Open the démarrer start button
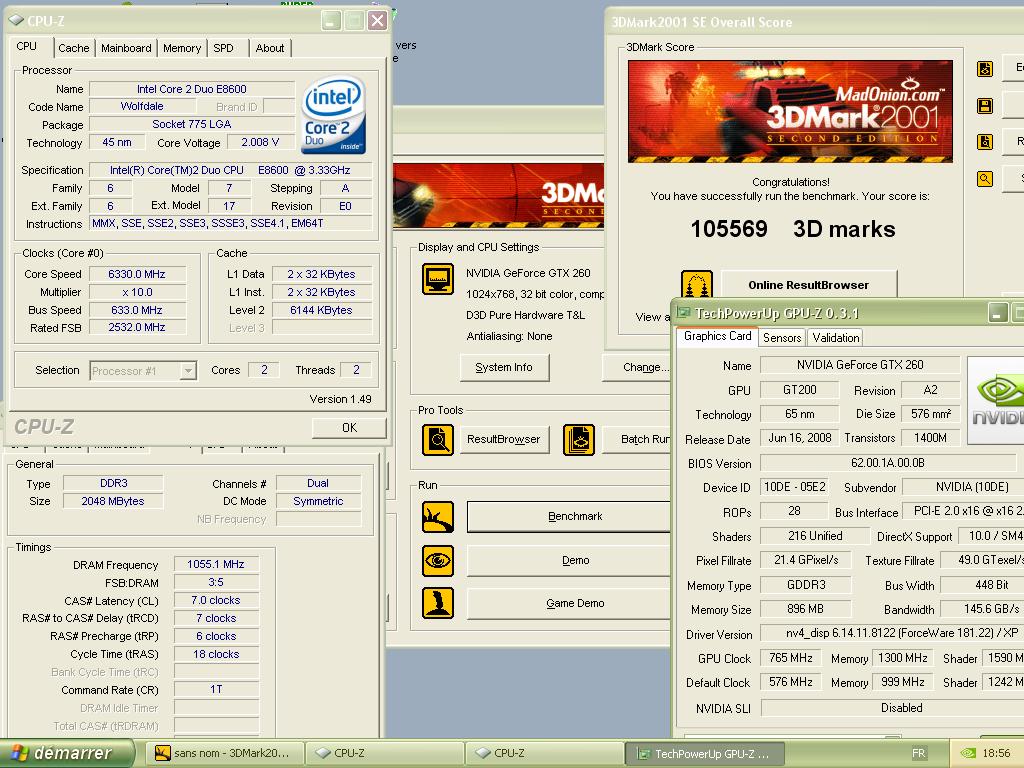The height and width of the screenshot is (768, 1024). point(66,753)
